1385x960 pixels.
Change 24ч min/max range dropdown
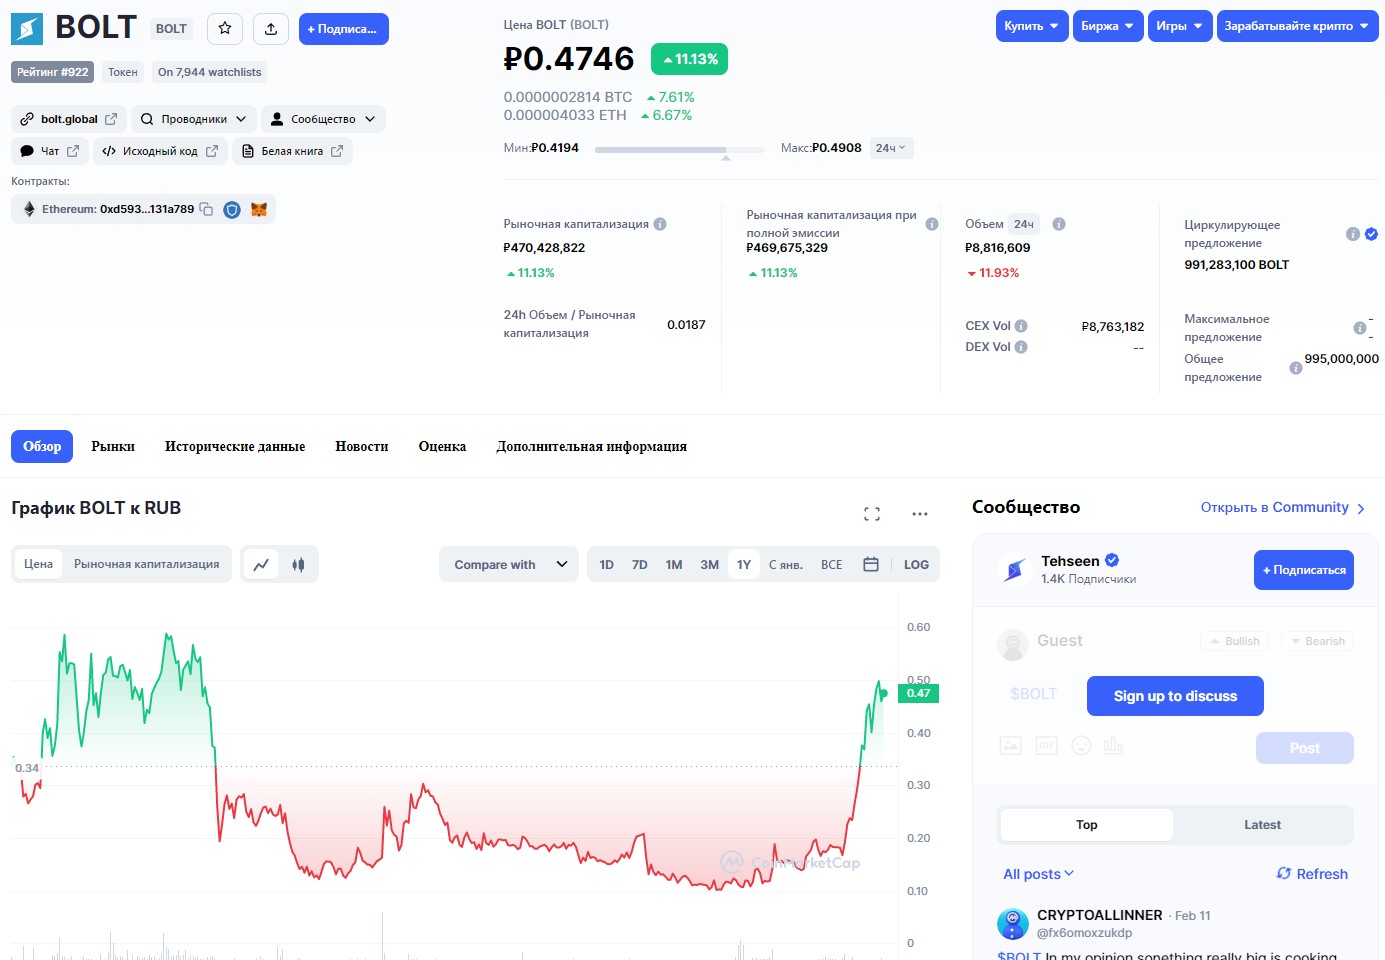pos(891,148)
